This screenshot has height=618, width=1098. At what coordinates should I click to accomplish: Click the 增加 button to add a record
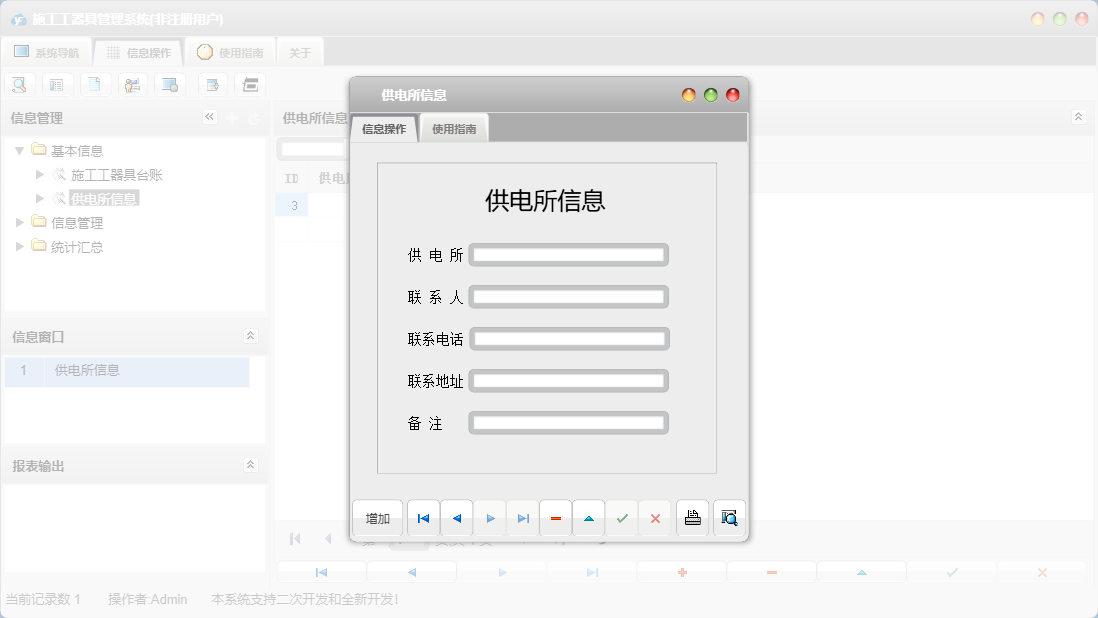pyautogui.click(x=377, y=518)
